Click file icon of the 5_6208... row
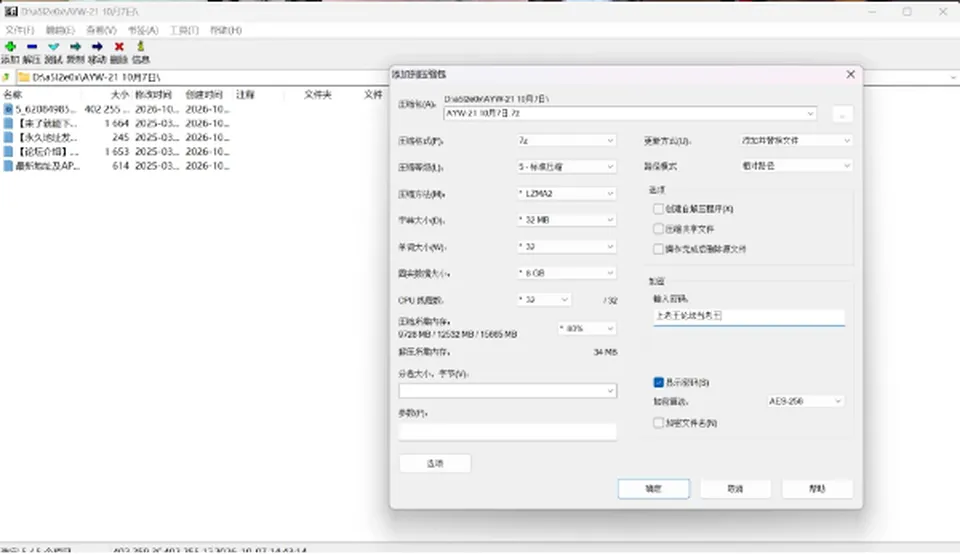 pos(8,109)
